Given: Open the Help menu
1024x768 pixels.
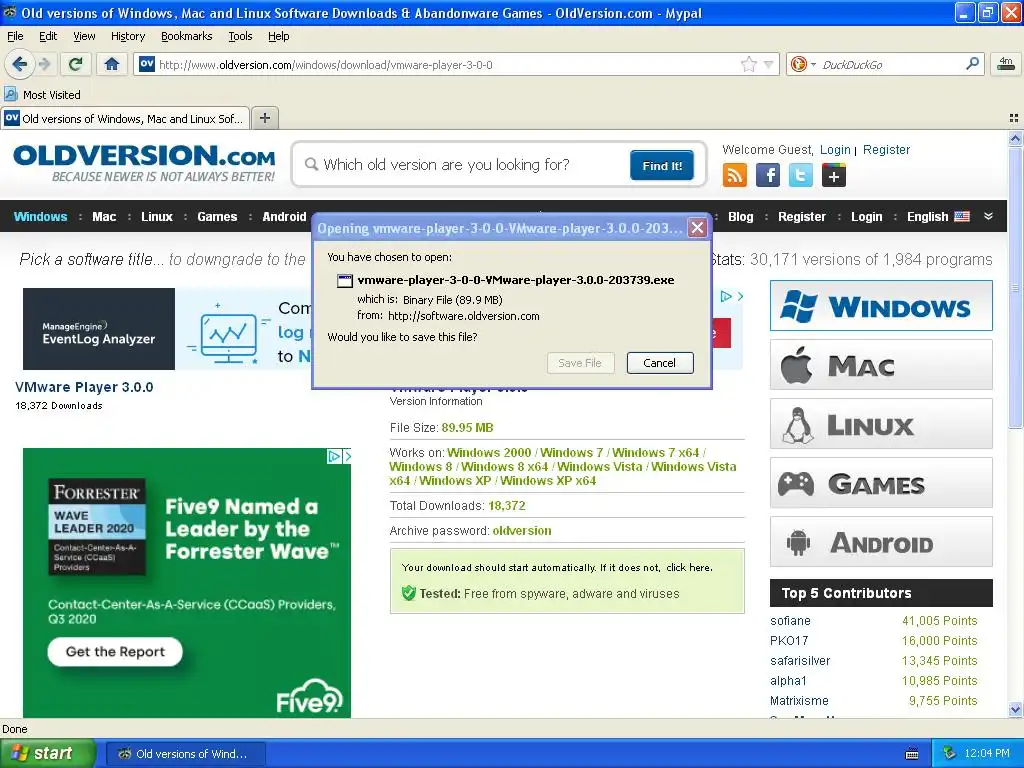Looking at the screenshot, I should pos(278,36).
